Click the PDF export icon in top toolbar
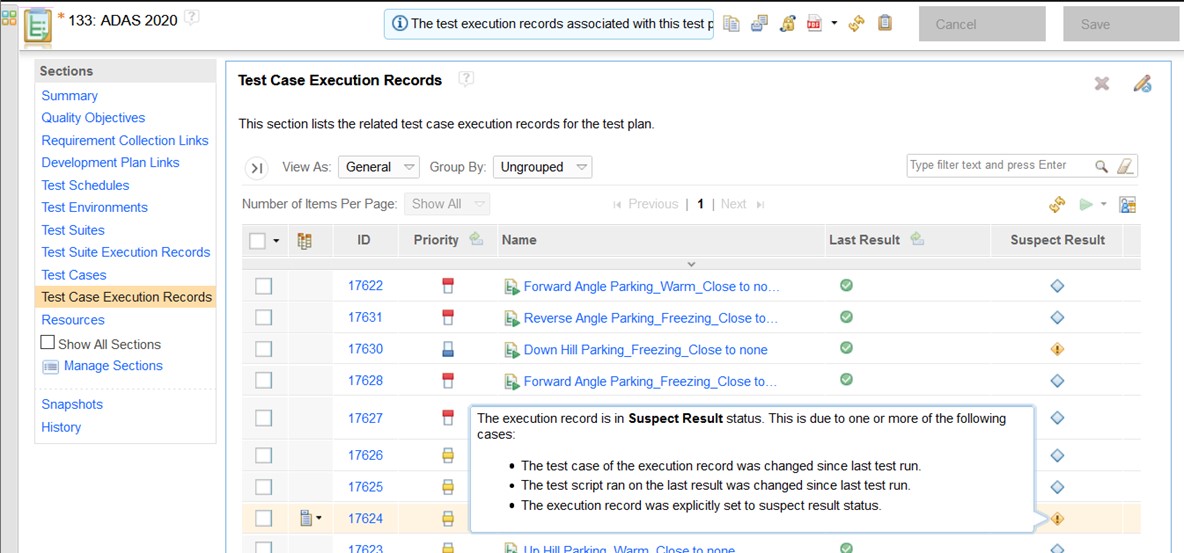 click(814, 24)
